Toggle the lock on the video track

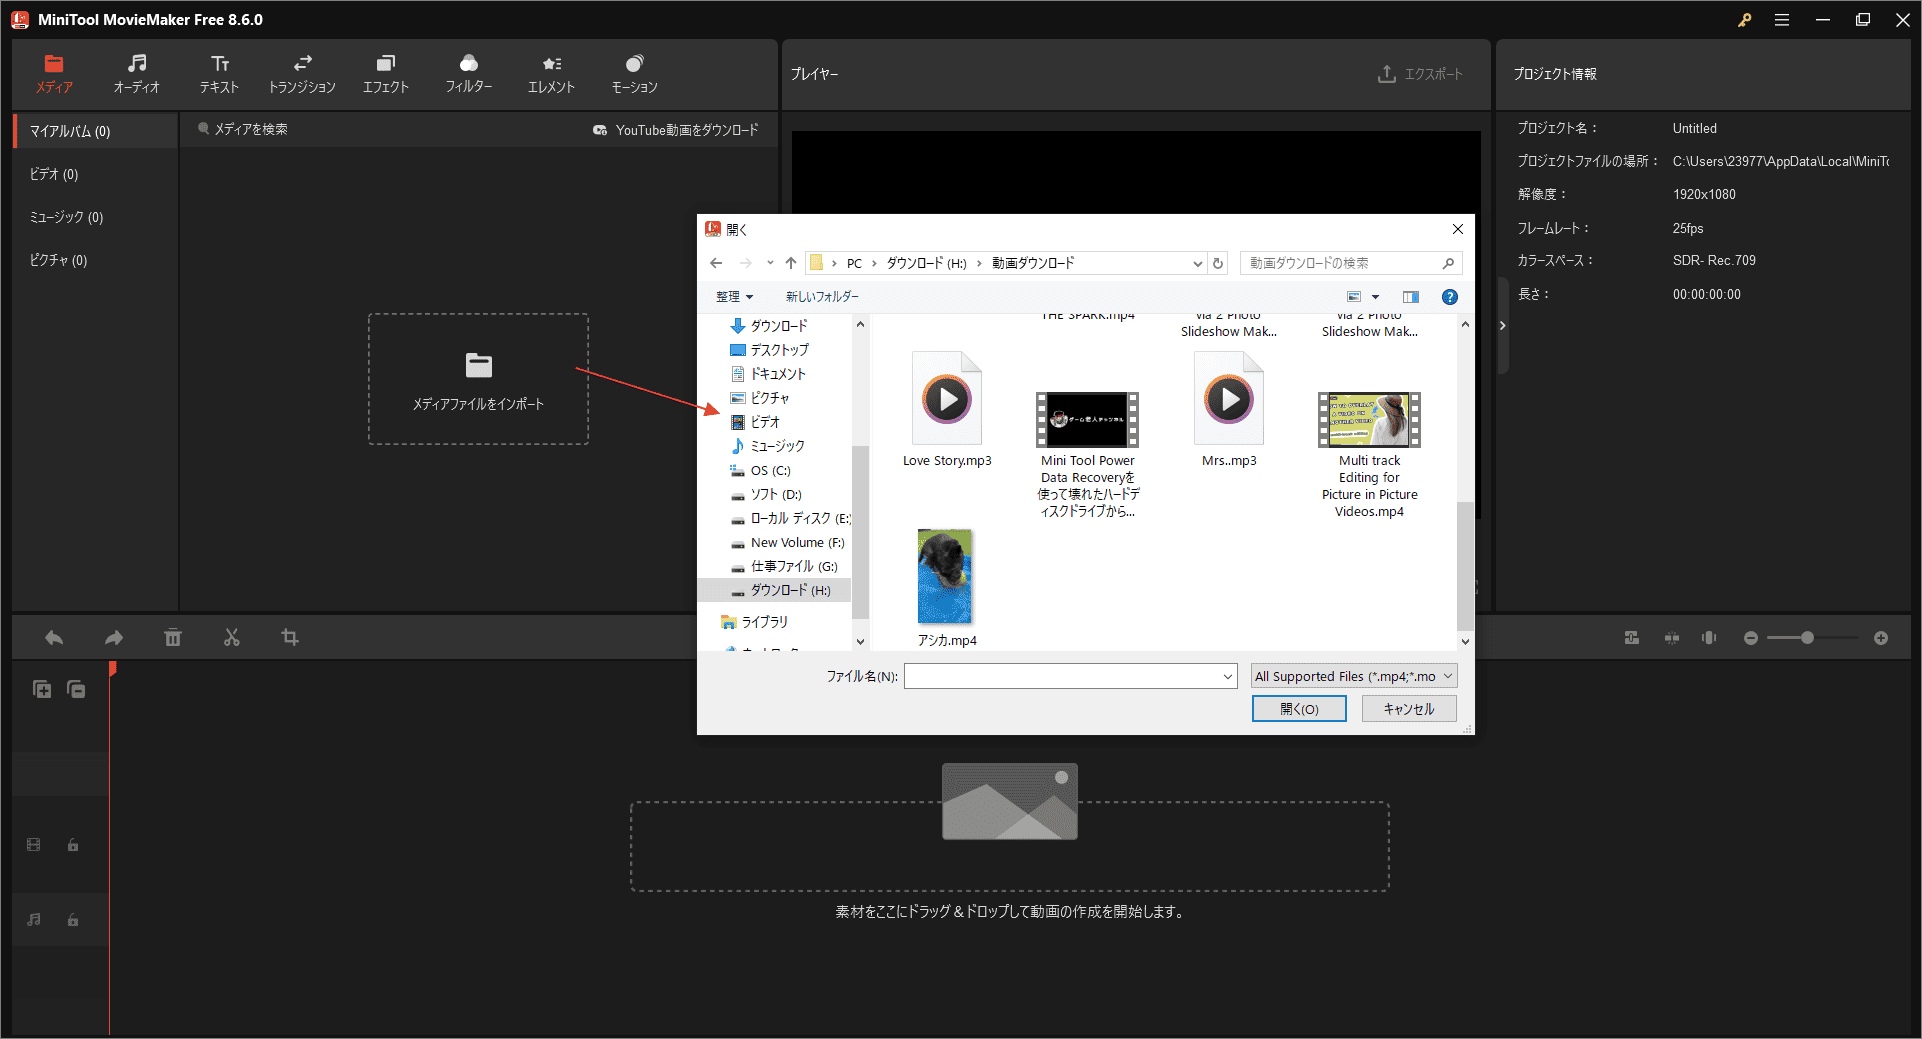coord(72,844)
